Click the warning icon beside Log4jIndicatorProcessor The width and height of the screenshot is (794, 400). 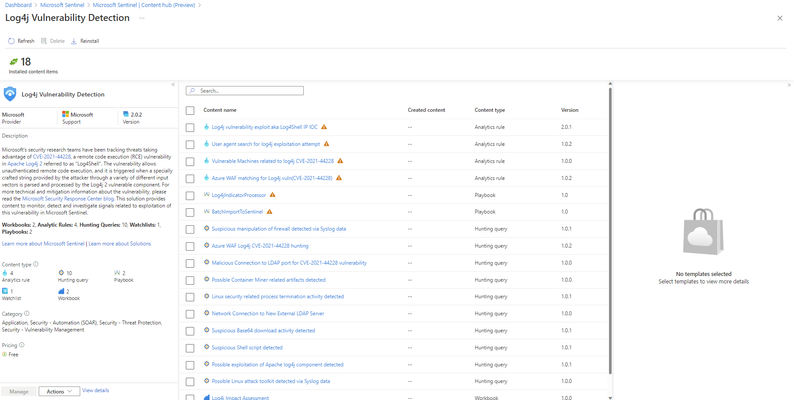click(x=272, y=195)
